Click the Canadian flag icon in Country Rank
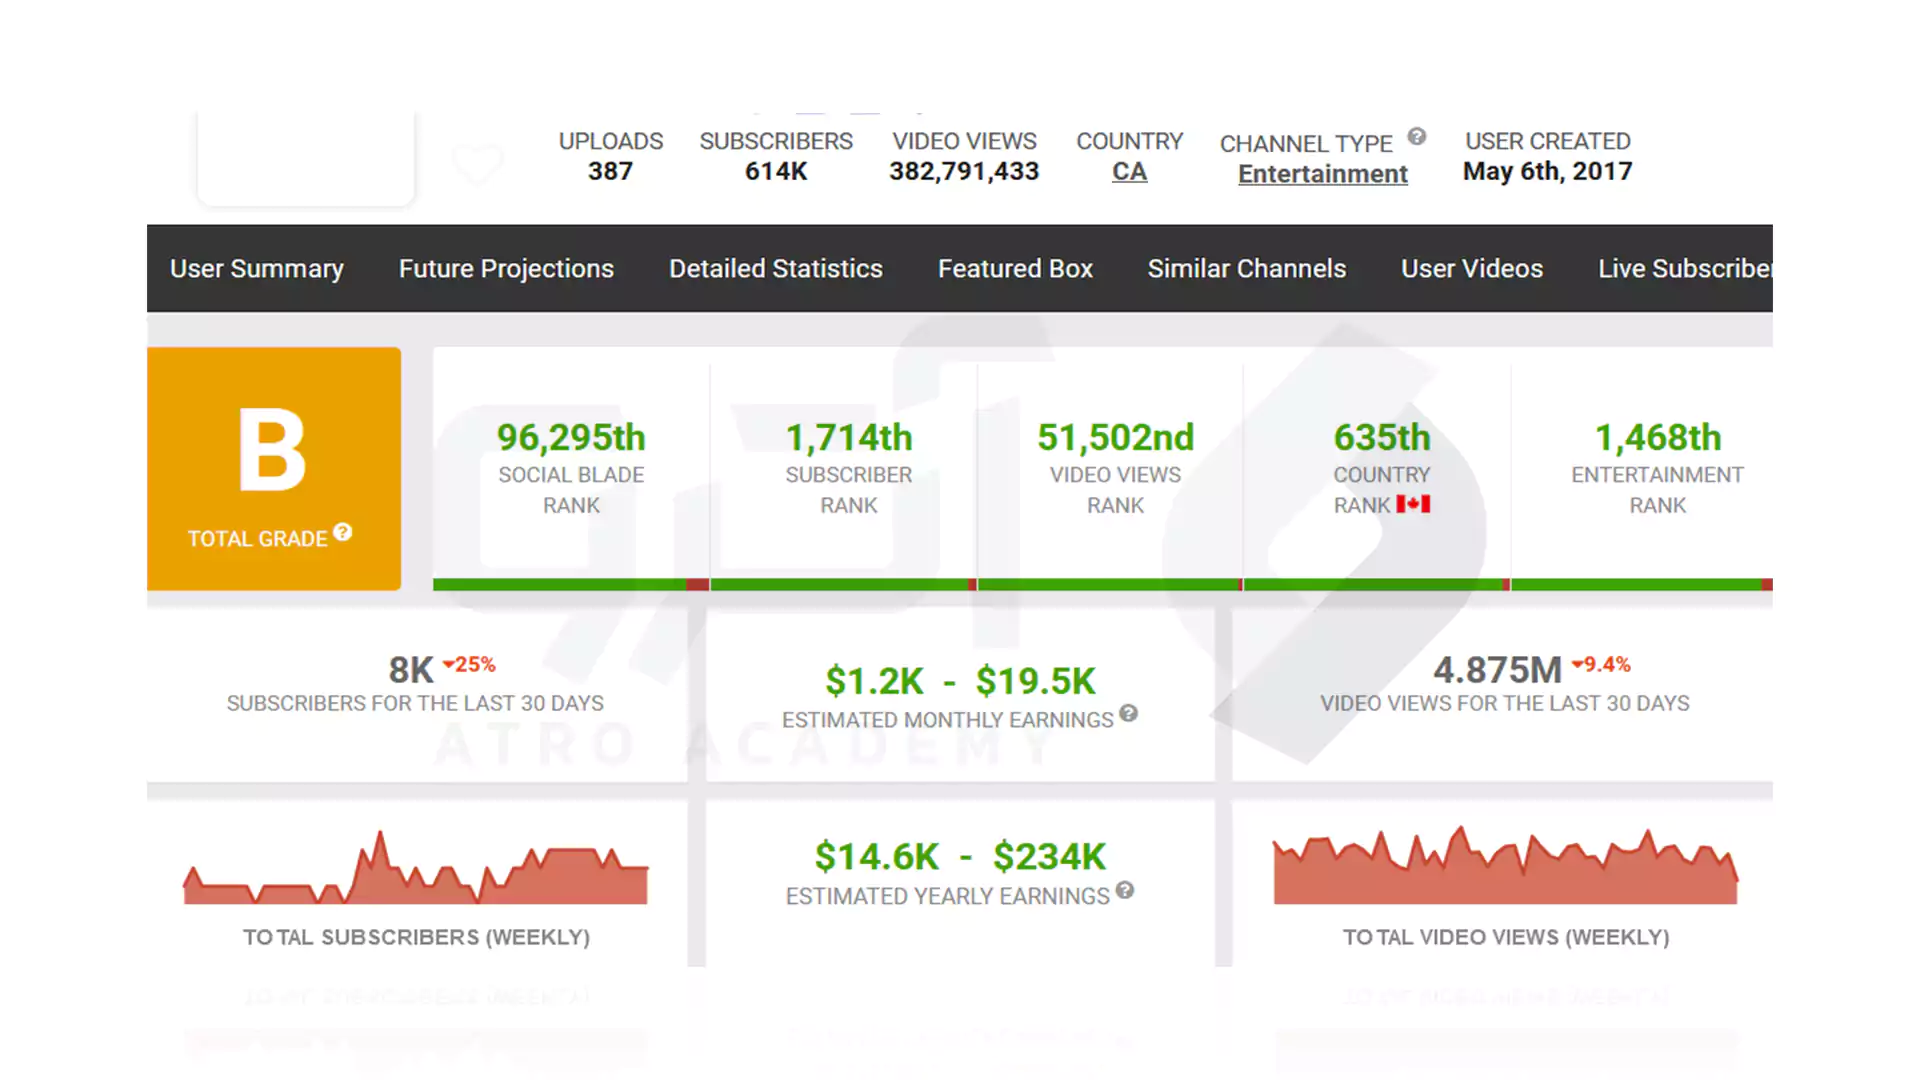The height and width of the screenshot is (1080, 1920). pos(1414,504)
